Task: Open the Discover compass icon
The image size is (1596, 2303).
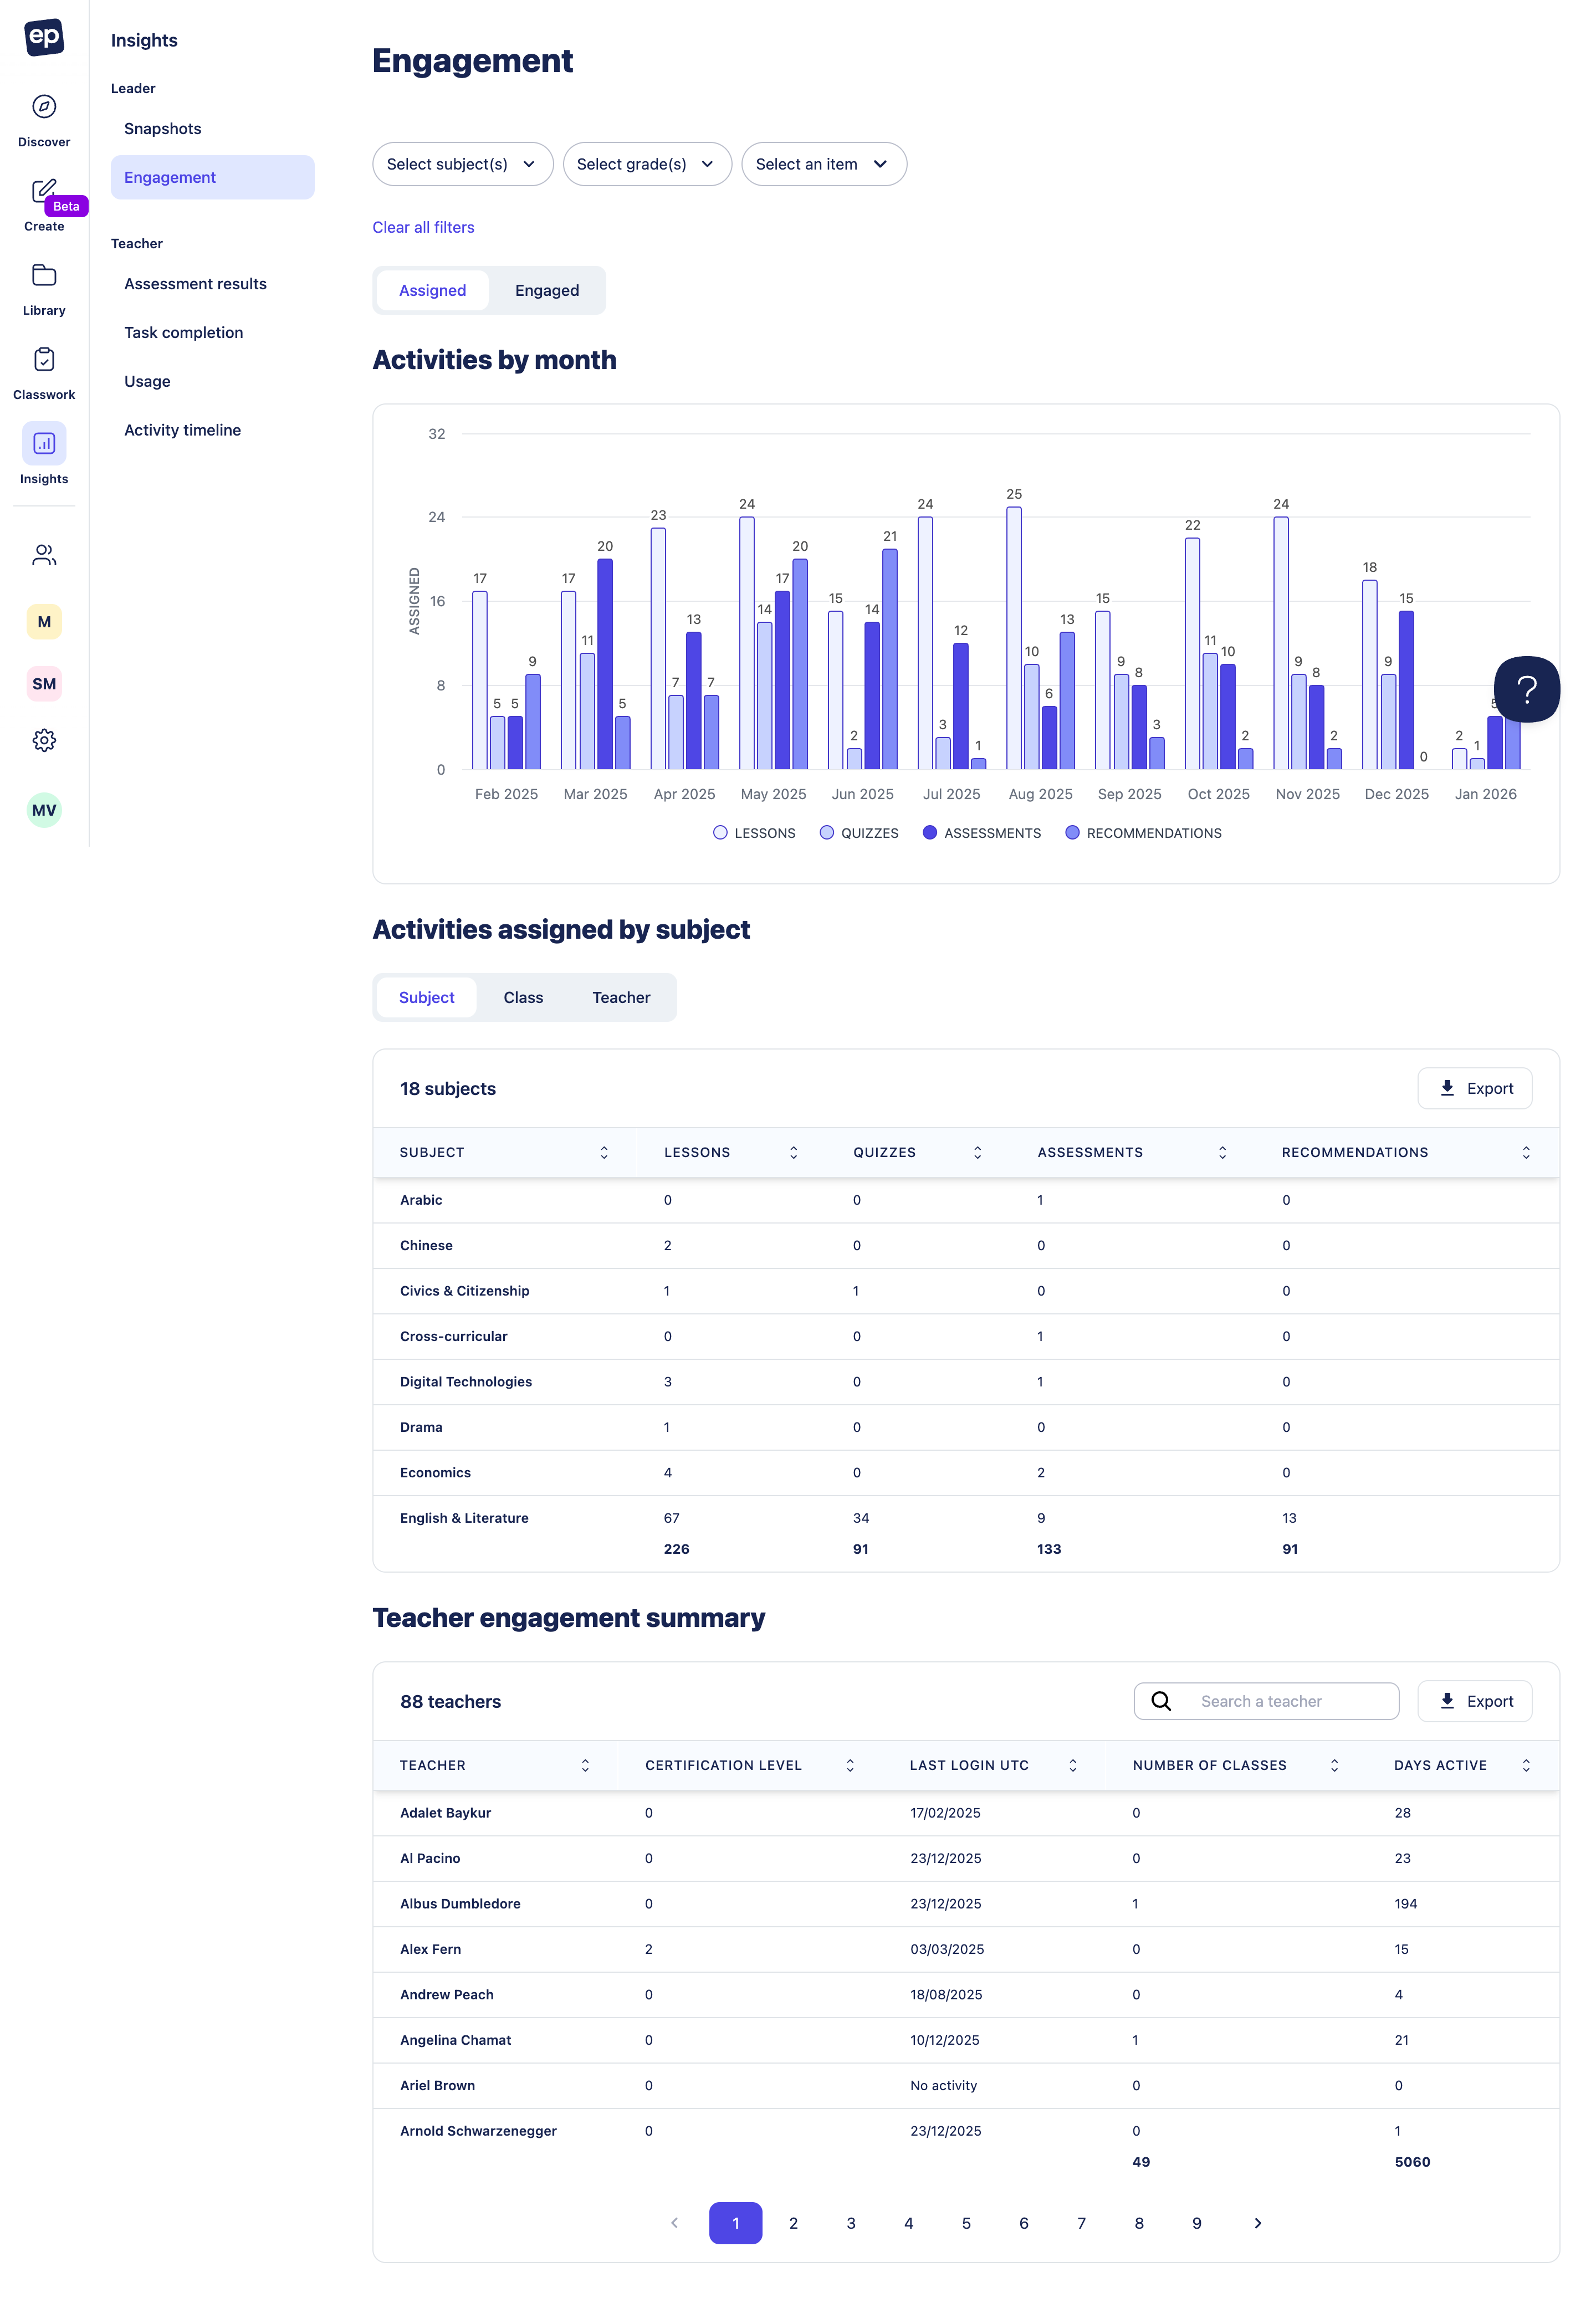Action: (44, 107)
